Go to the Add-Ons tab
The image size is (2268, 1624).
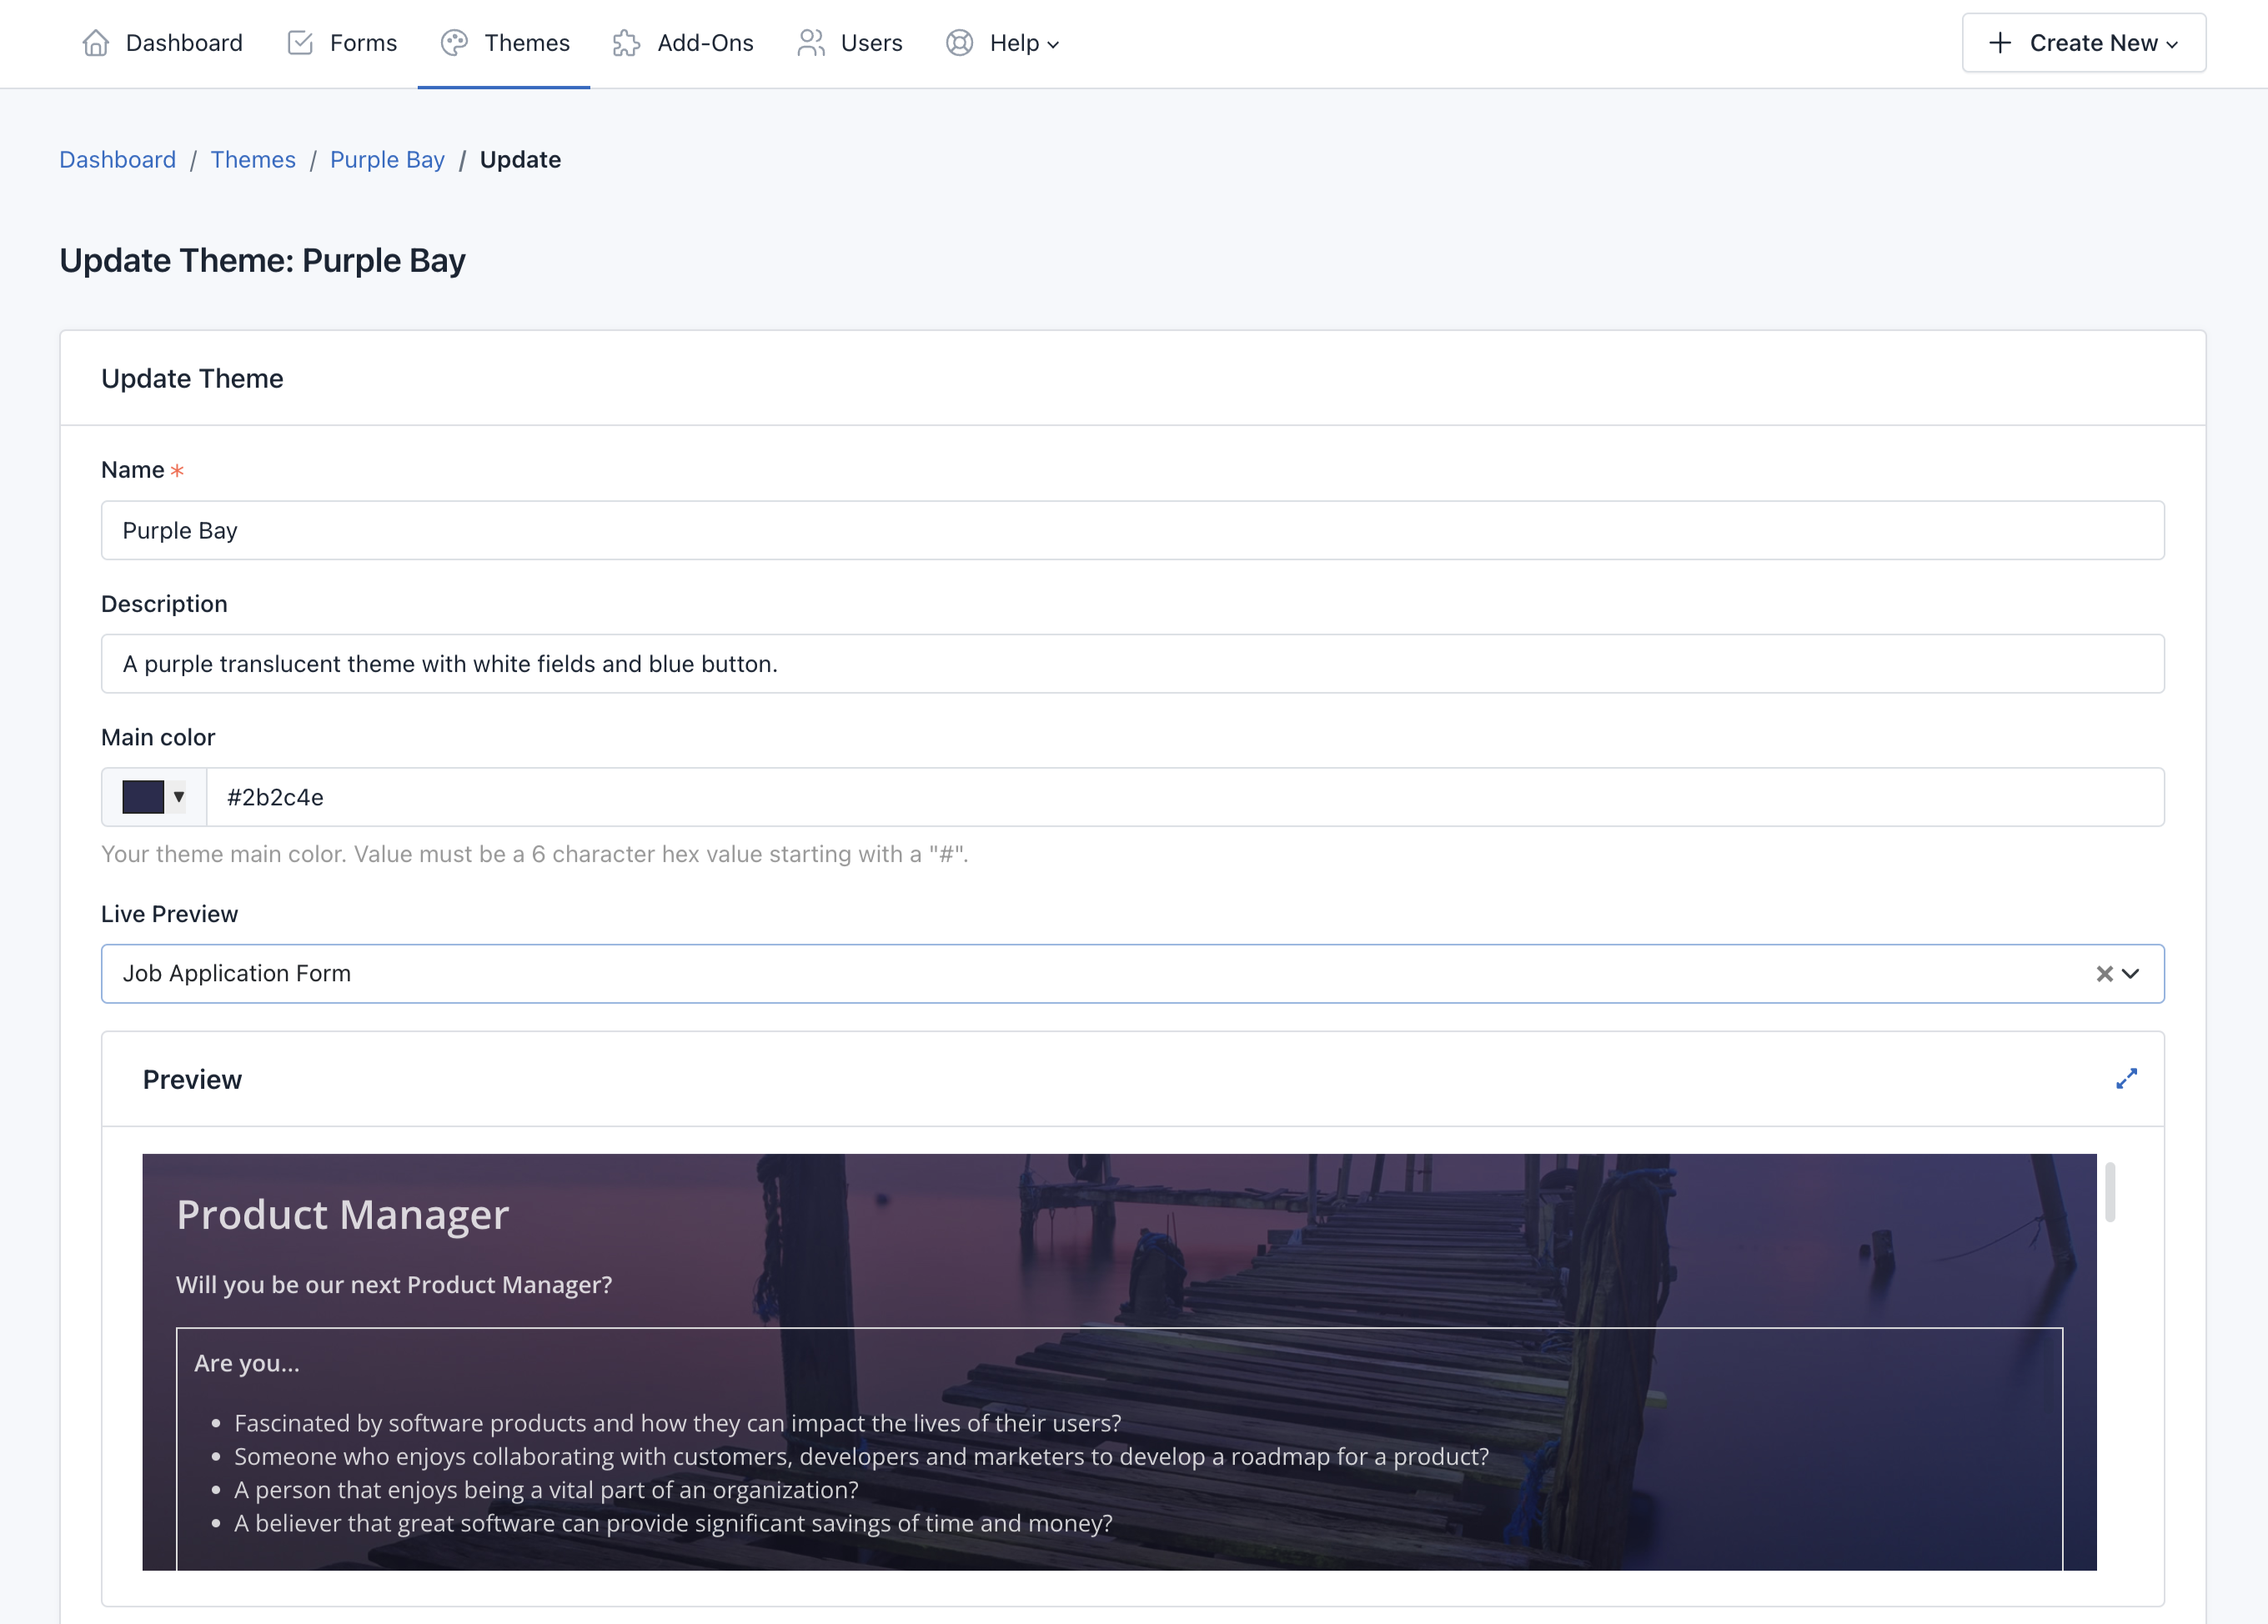pyautogui.click(x=704, y=43)
